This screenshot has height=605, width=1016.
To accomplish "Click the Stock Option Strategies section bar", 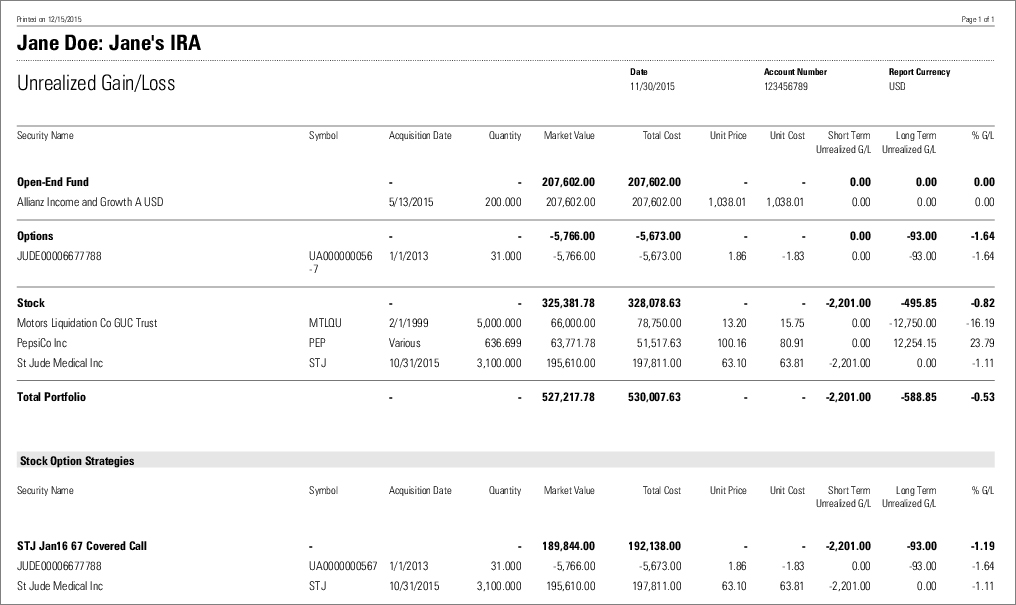I will tap(505, 461).
